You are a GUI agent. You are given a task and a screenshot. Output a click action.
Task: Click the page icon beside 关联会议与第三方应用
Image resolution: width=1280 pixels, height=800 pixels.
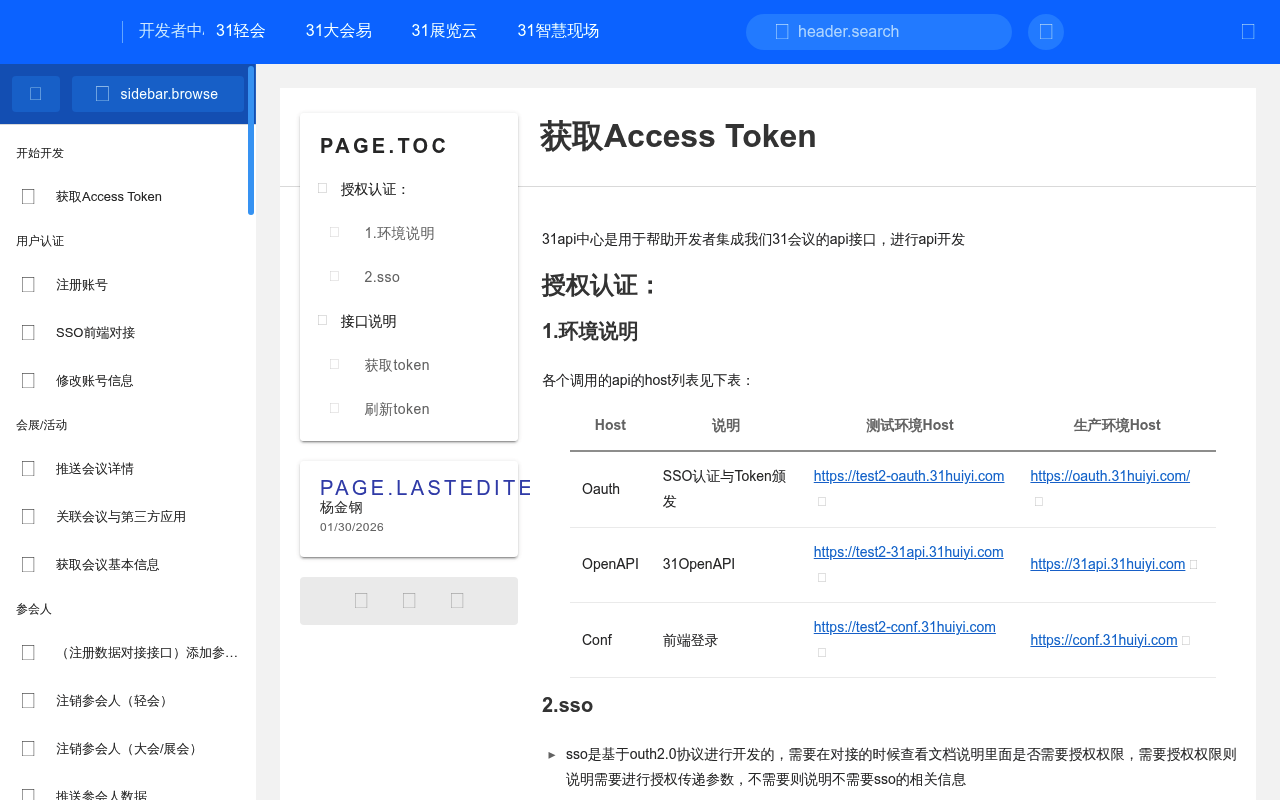[28, 517]
